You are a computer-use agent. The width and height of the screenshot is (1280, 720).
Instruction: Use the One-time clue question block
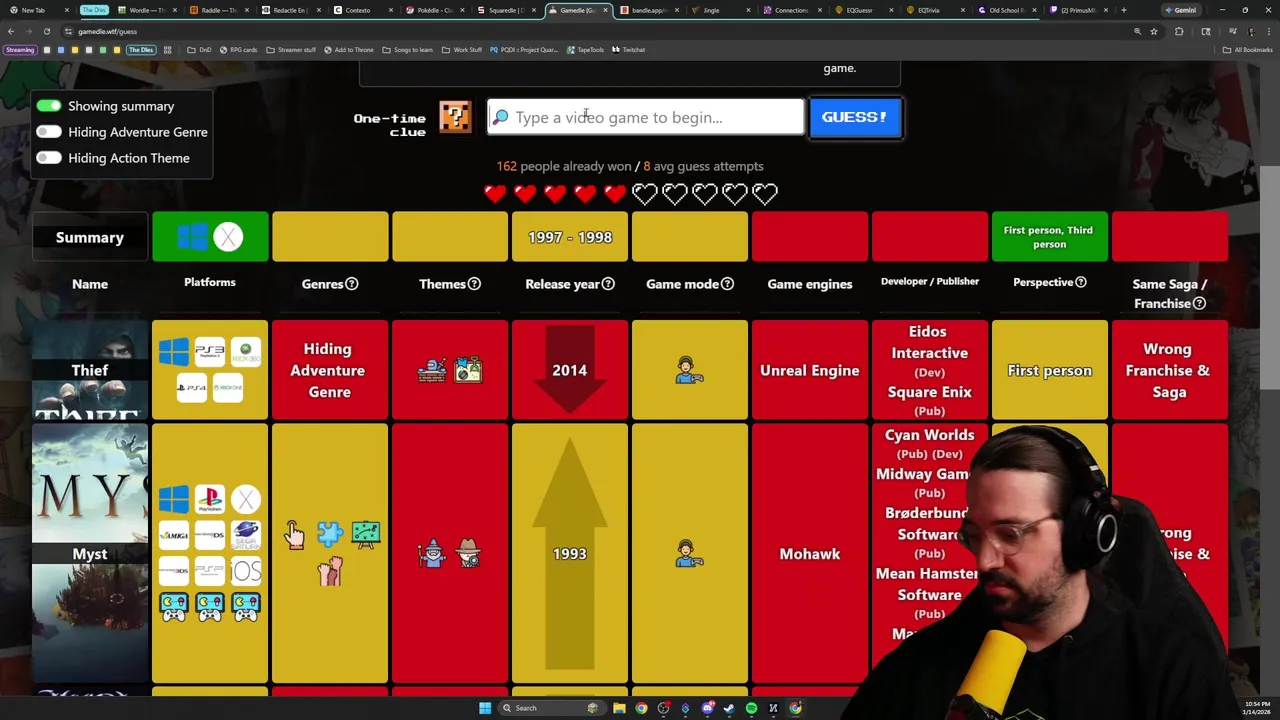click(455, 117)
